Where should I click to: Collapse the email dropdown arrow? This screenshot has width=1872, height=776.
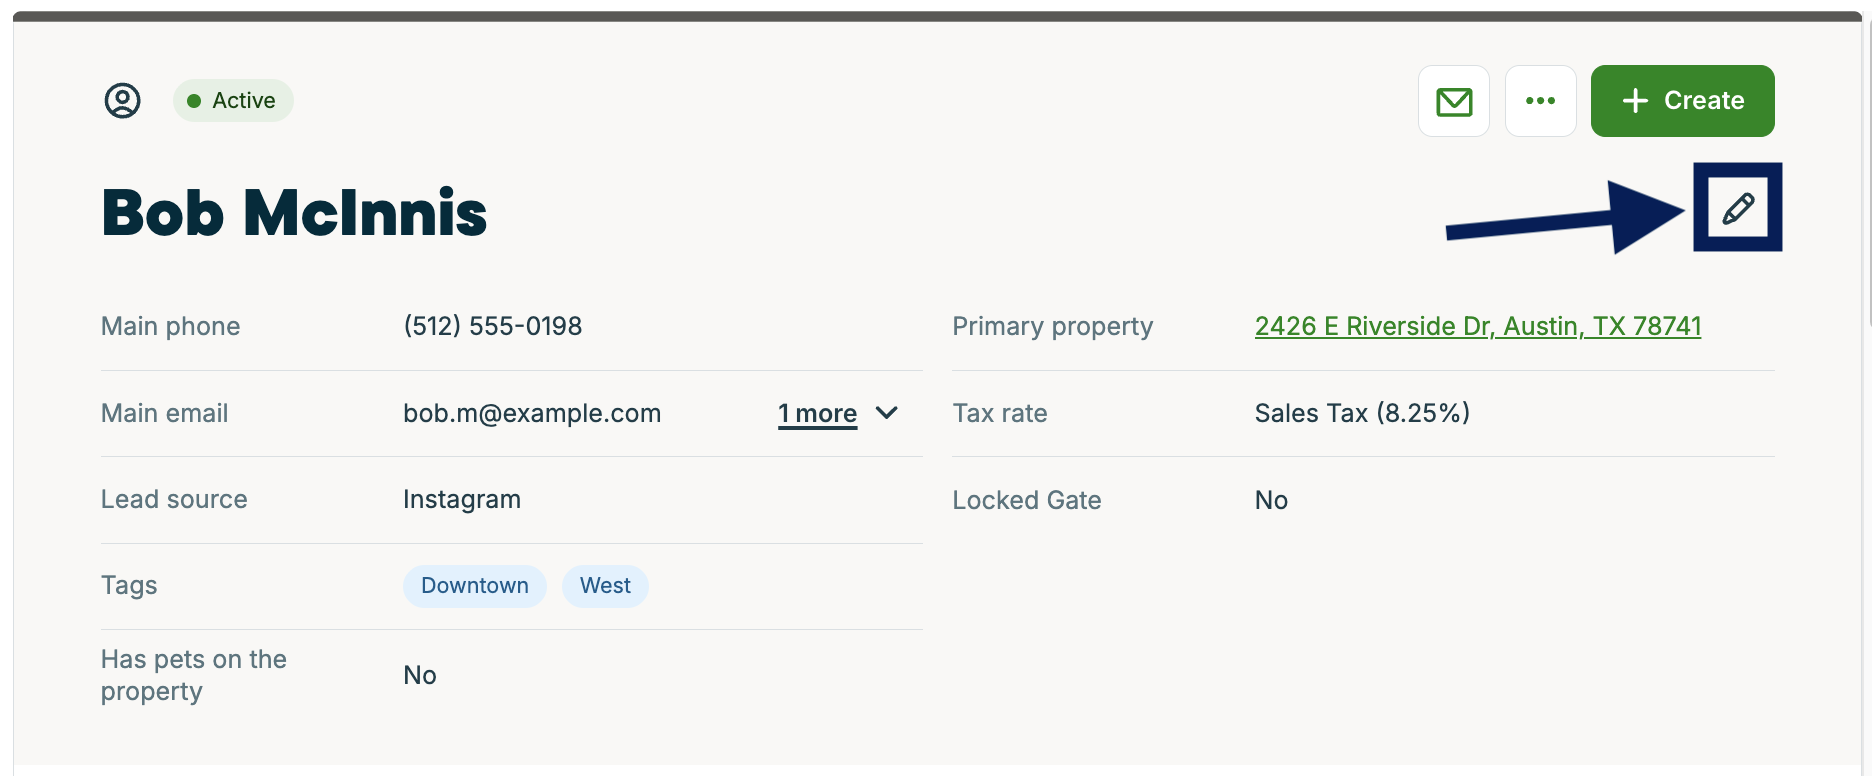coord(888,413)
